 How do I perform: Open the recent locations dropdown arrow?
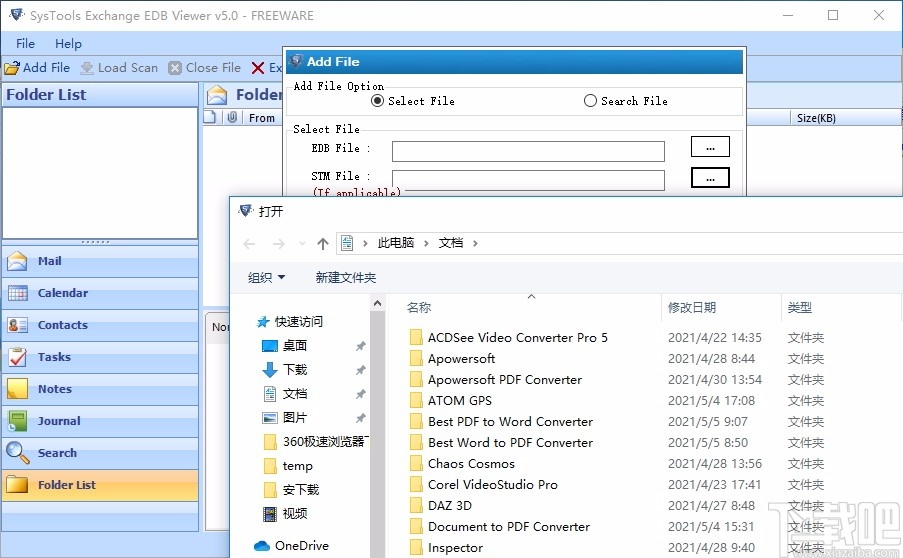[302, 244]
